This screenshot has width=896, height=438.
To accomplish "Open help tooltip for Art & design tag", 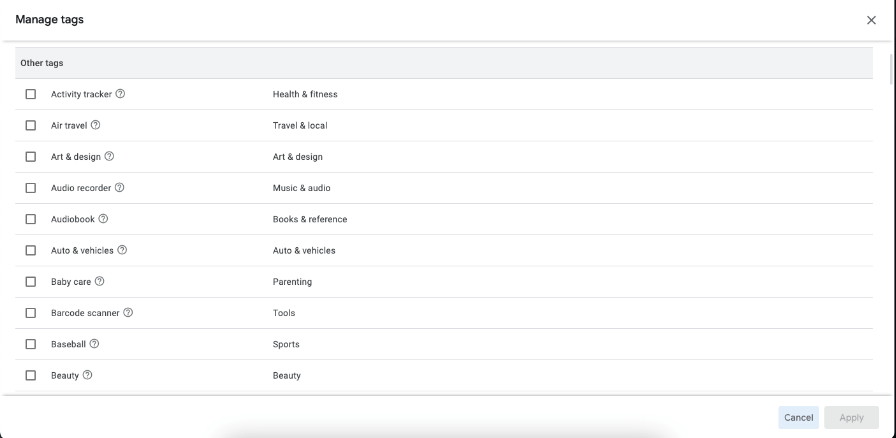I will pos(109,156).
